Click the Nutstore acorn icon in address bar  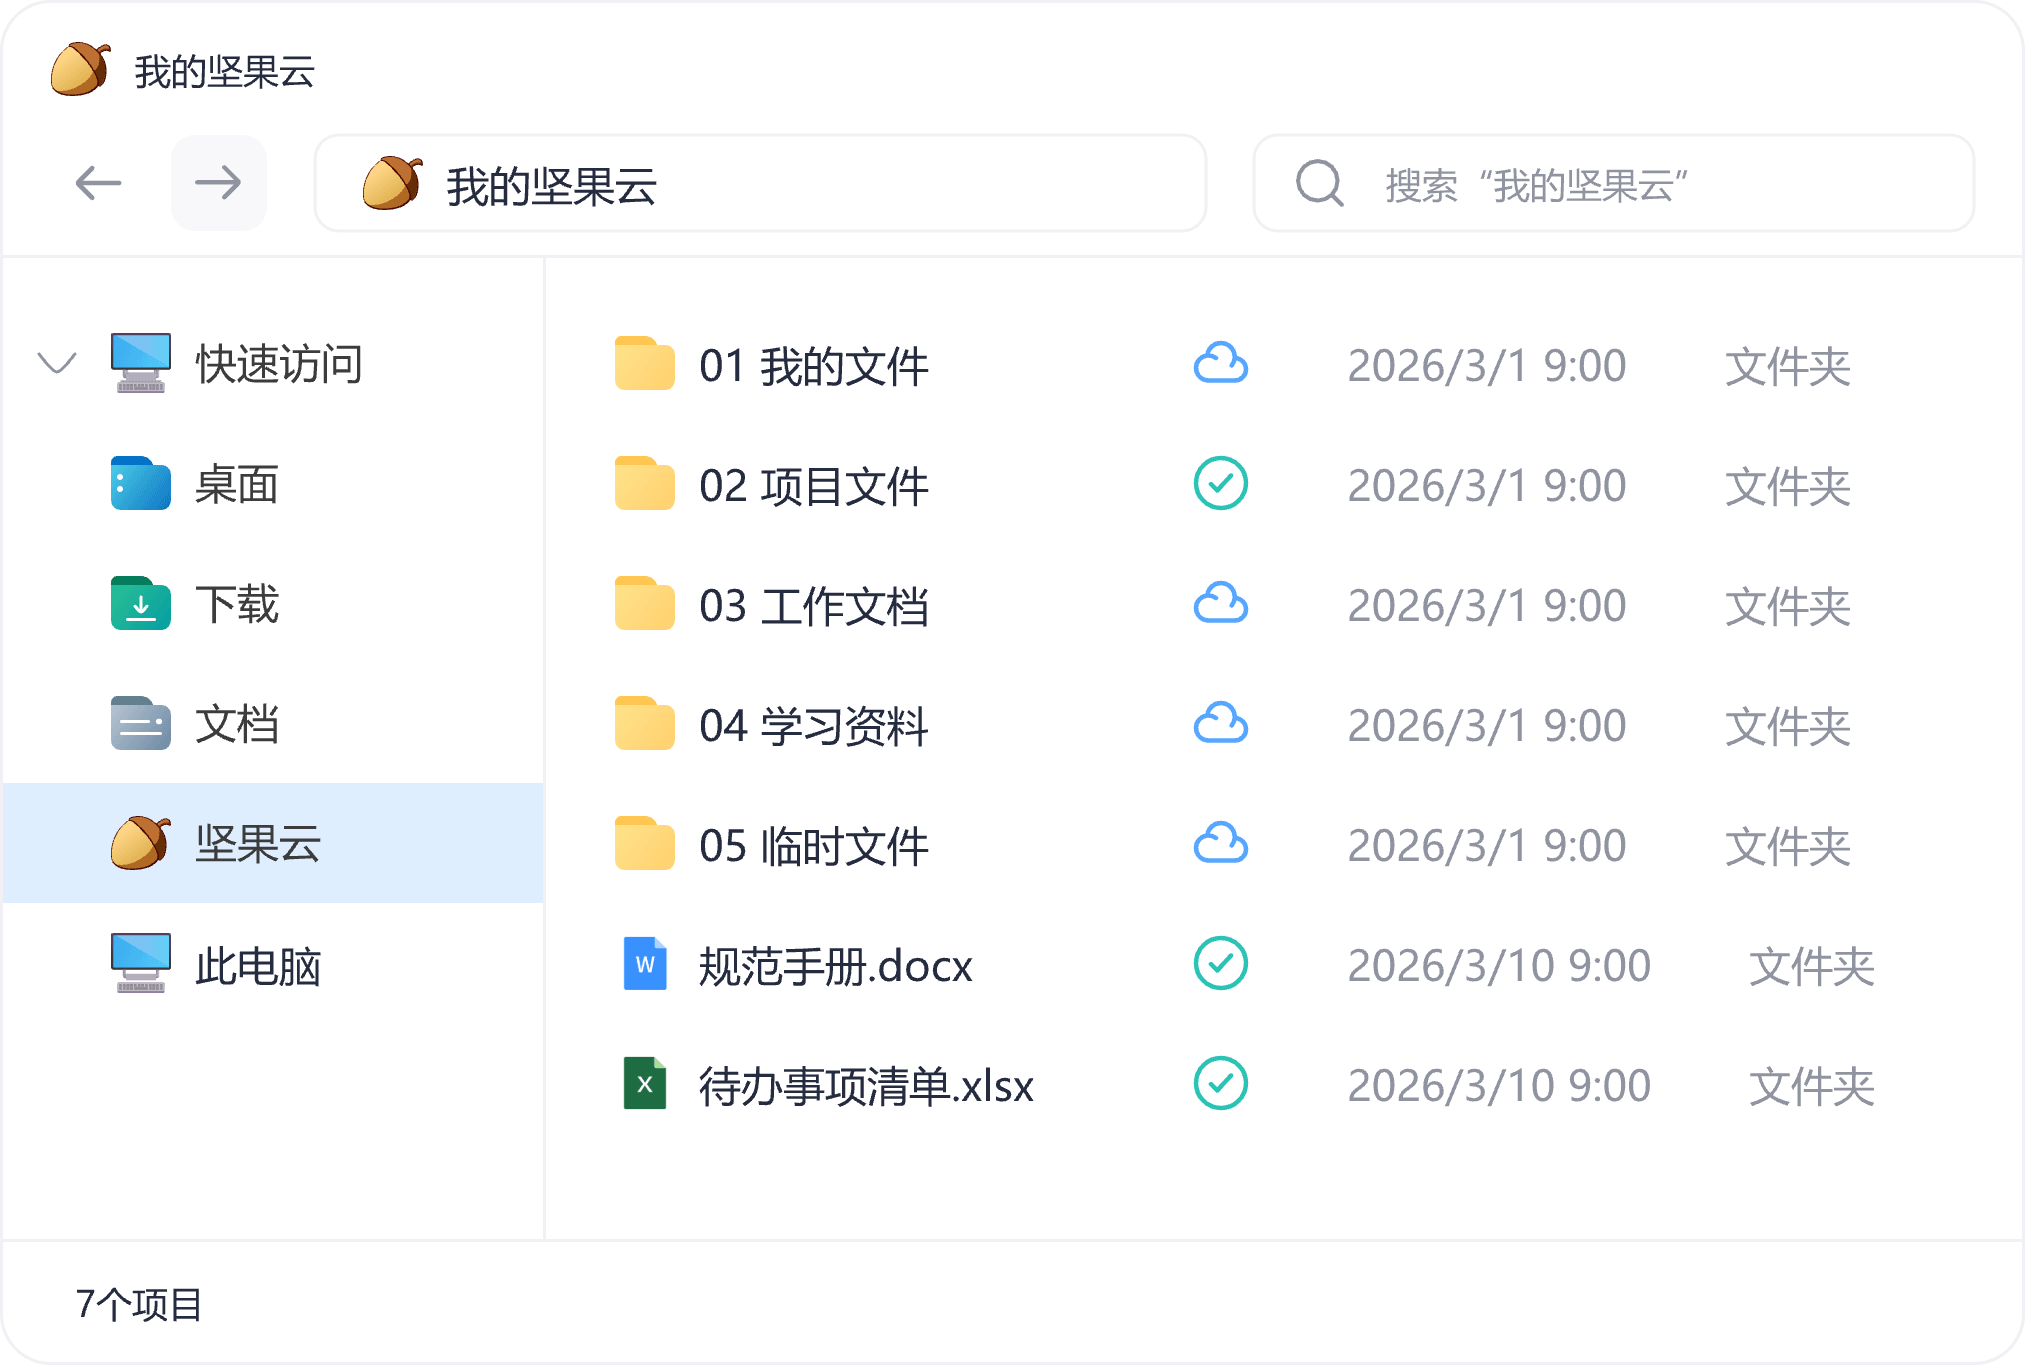pos(394,183)
